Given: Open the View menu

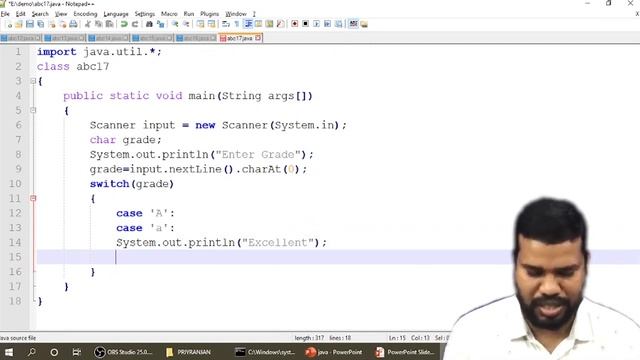Looking at the screenshot, I should click(x=61, y=14).
